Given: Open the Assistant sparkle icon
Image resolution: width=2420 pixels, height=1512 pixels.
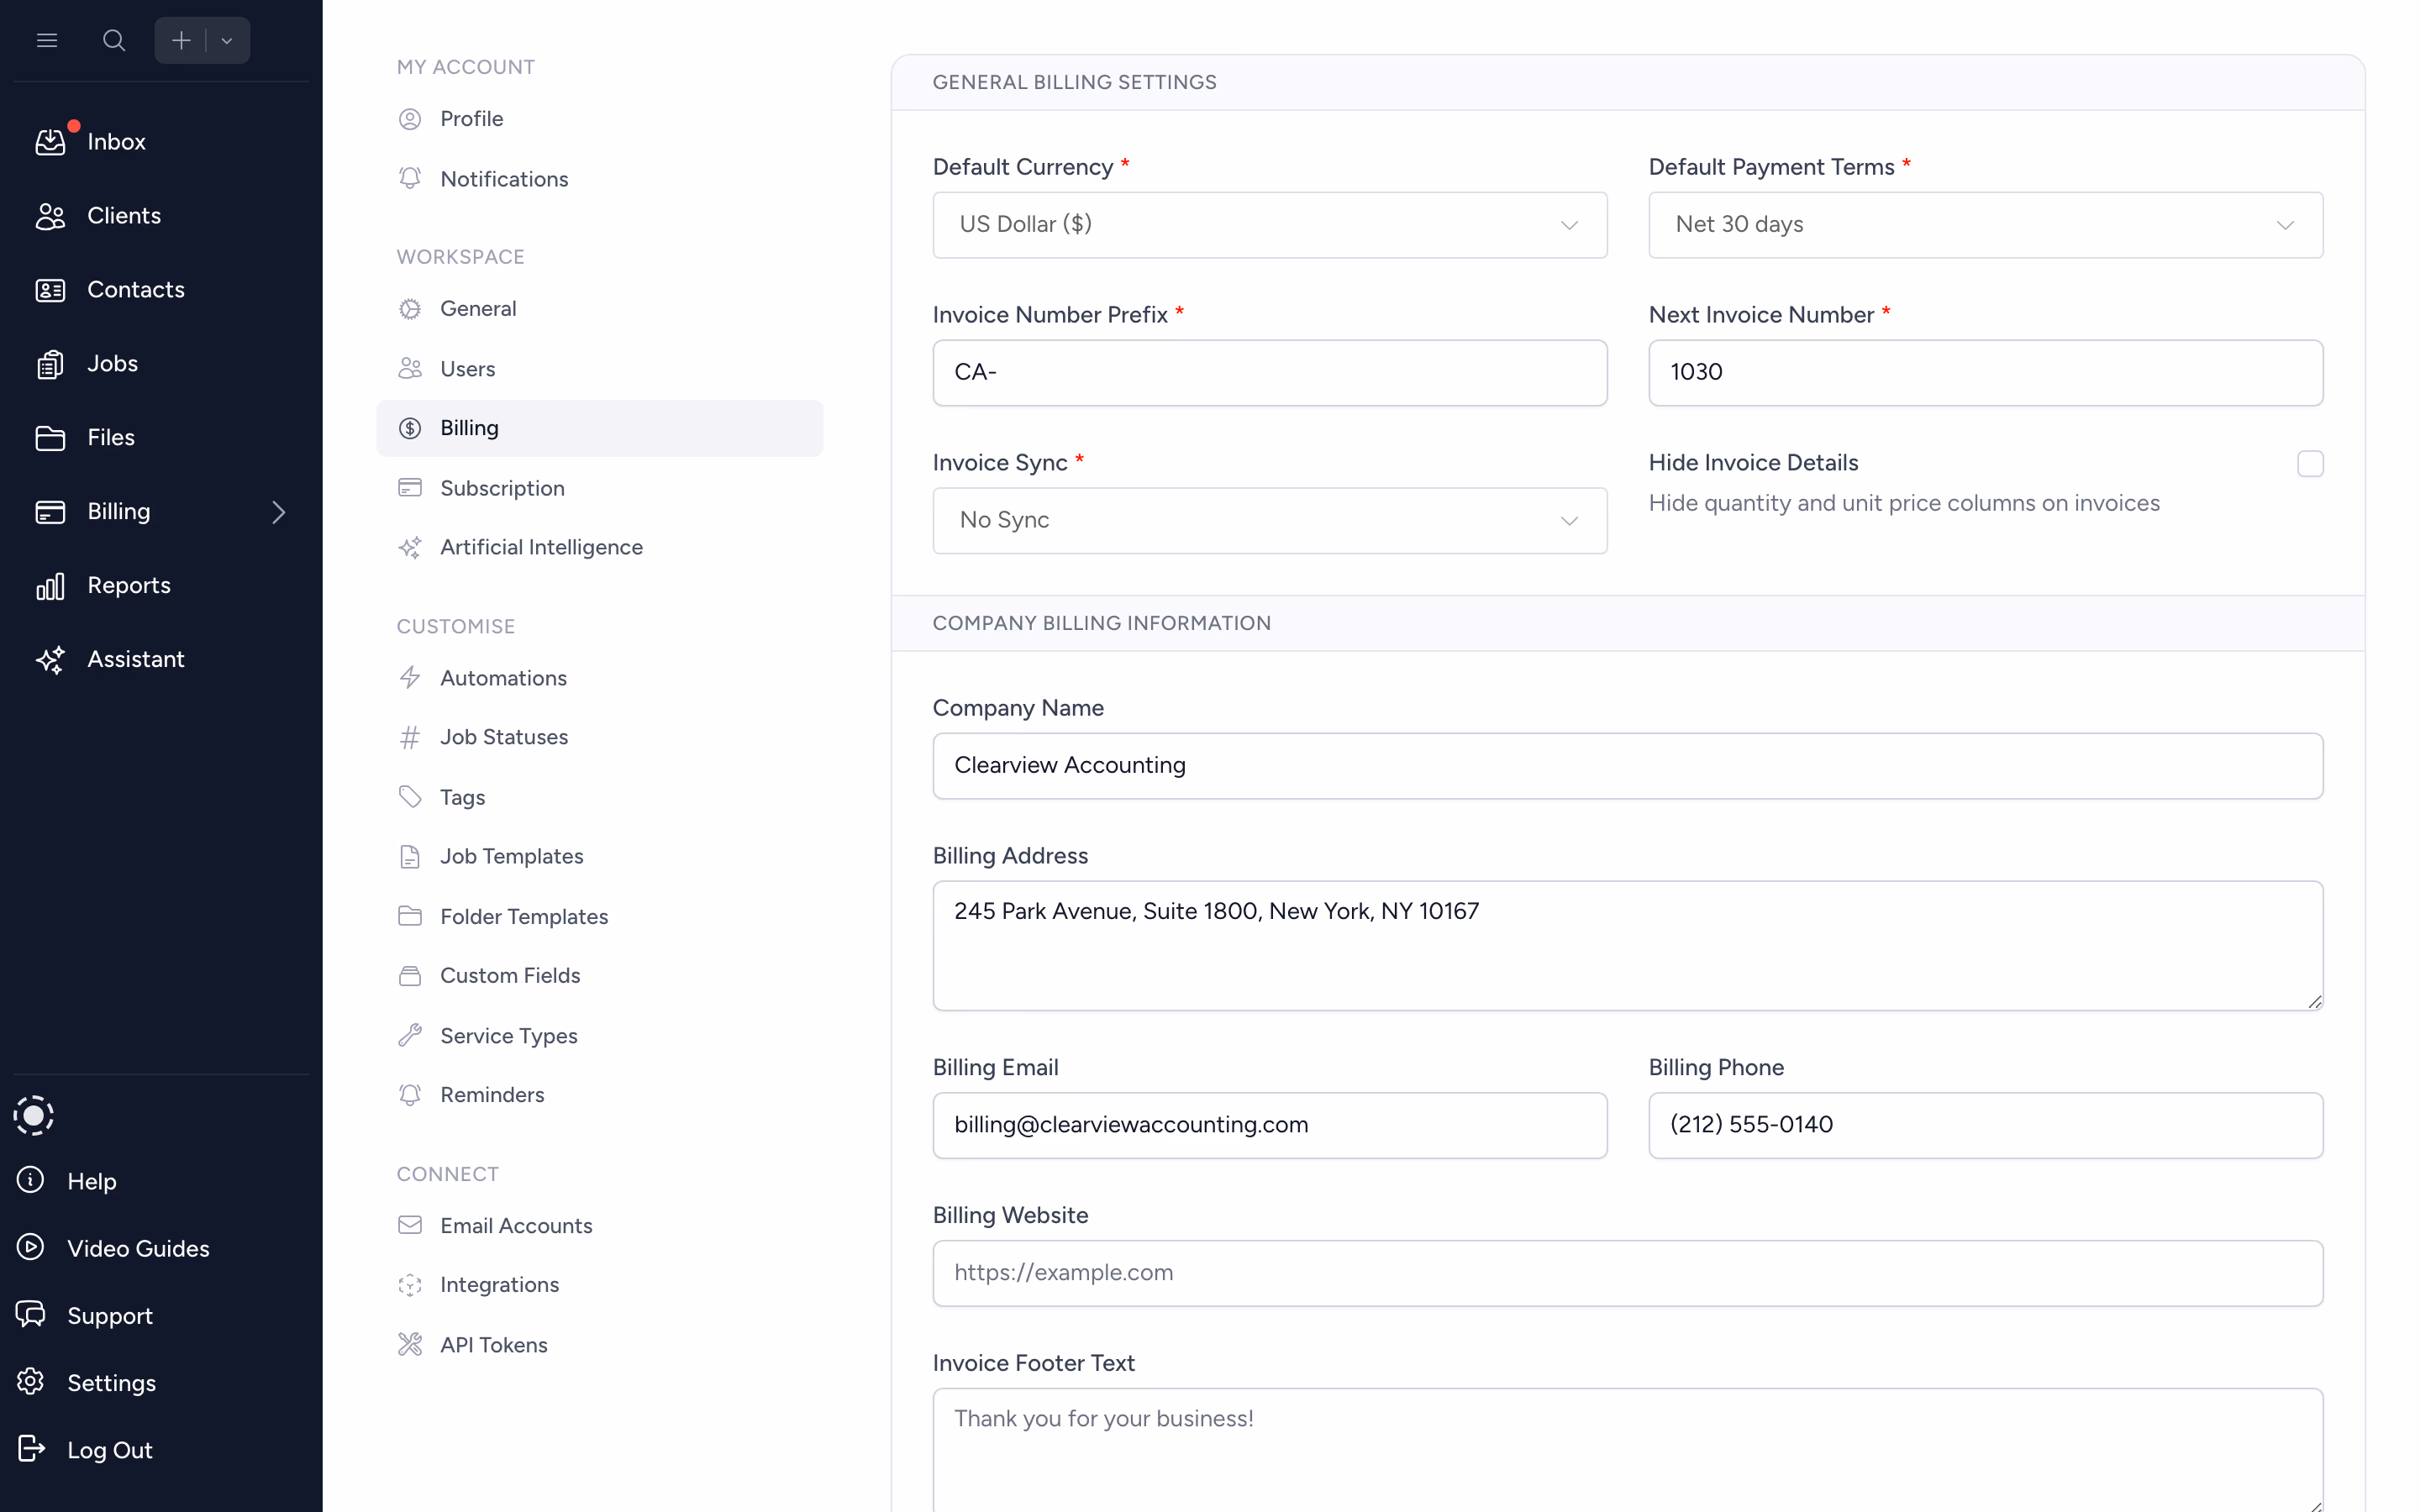Looking at the screenshot, I should click(50, 659).
